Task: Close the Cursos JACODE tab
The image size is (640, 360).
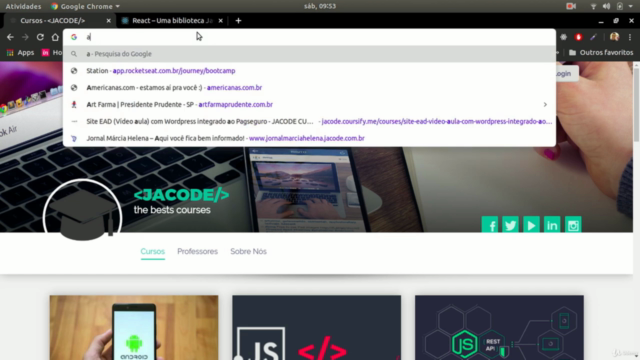Action: point(109,20)
